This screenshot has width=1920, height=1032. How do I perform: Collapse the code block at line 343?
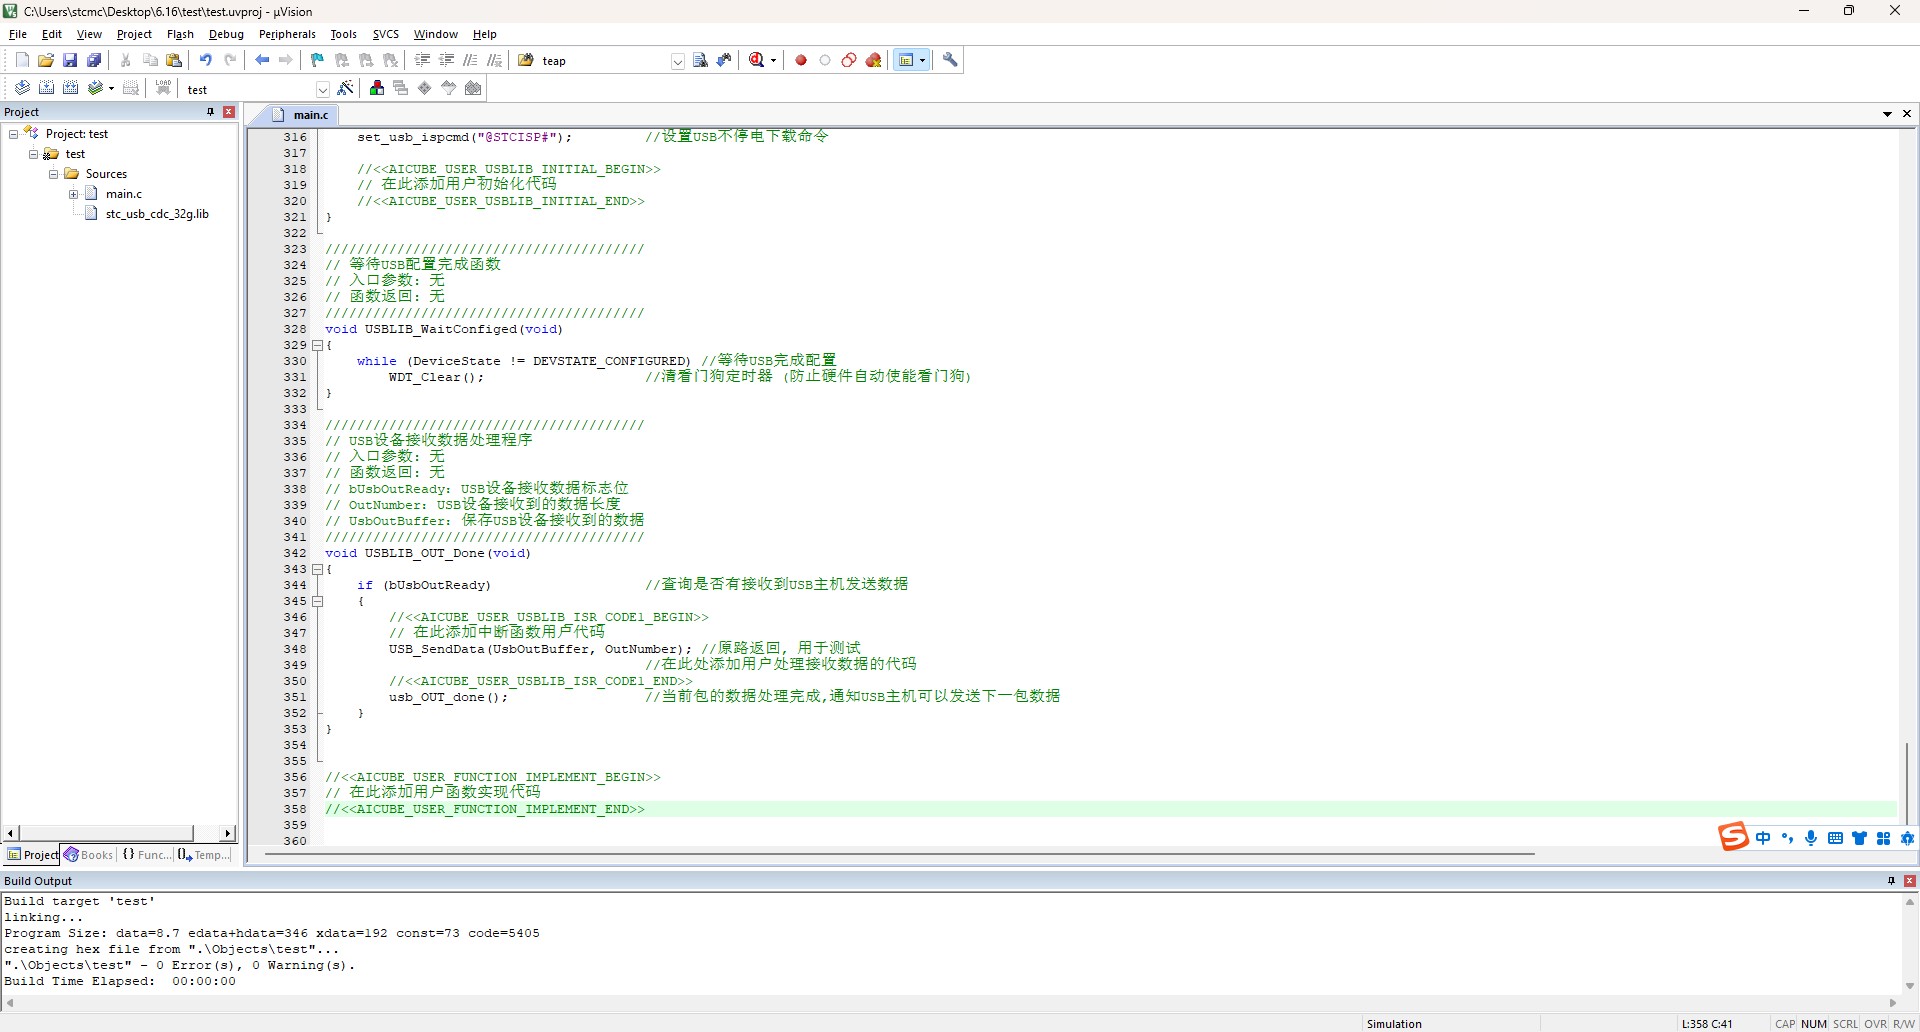[x=318, y=569]
